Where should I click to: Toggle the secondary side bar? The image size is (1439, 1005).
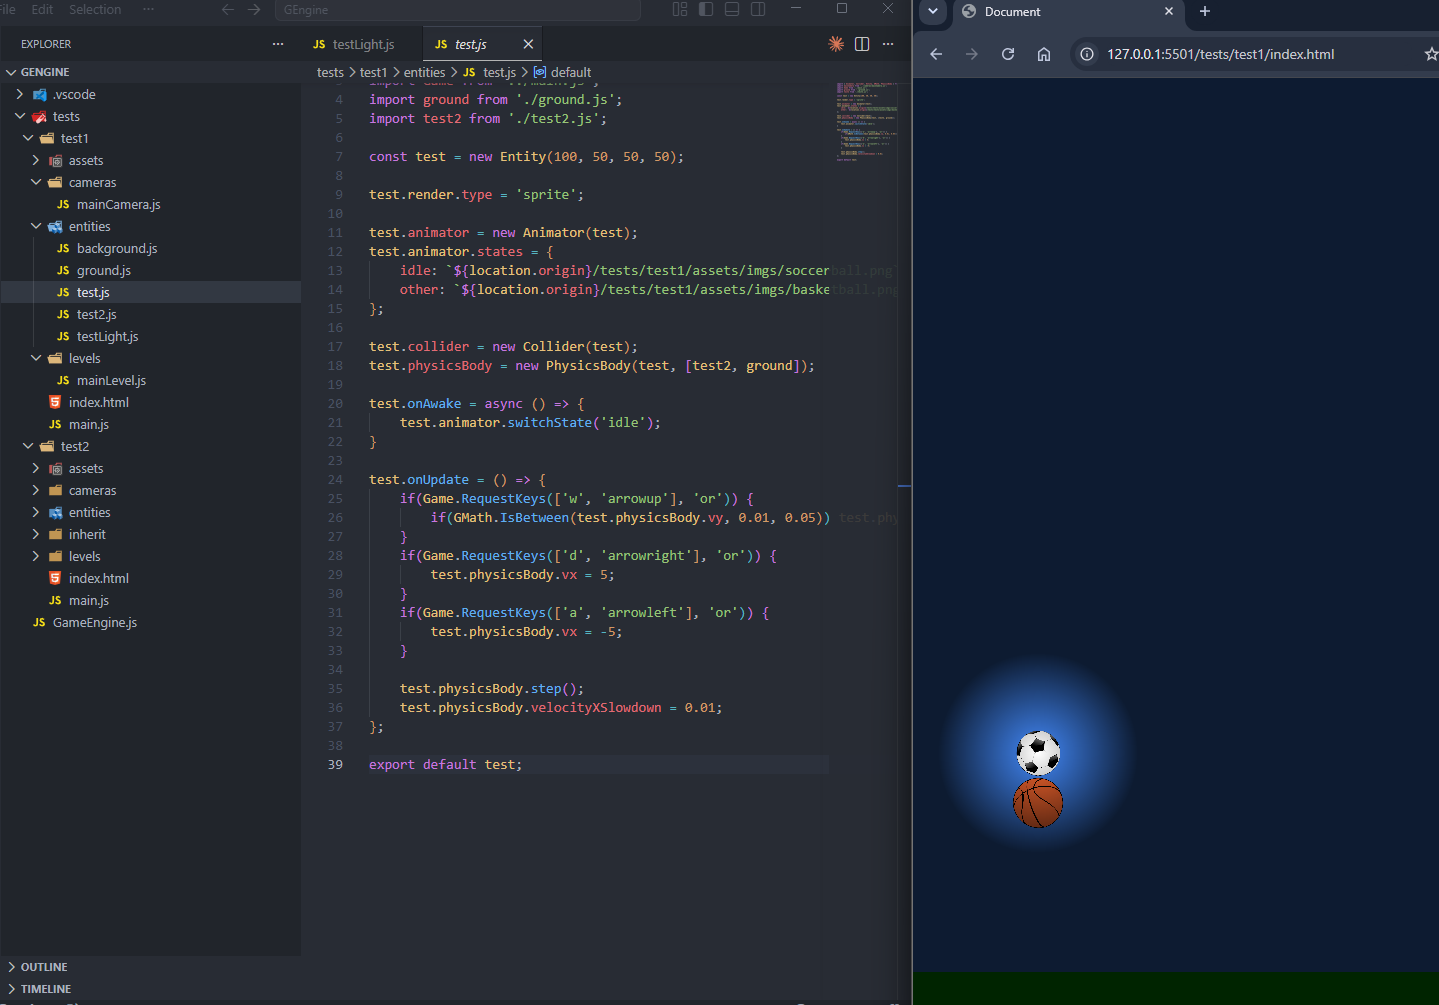(x=758, y=9)
